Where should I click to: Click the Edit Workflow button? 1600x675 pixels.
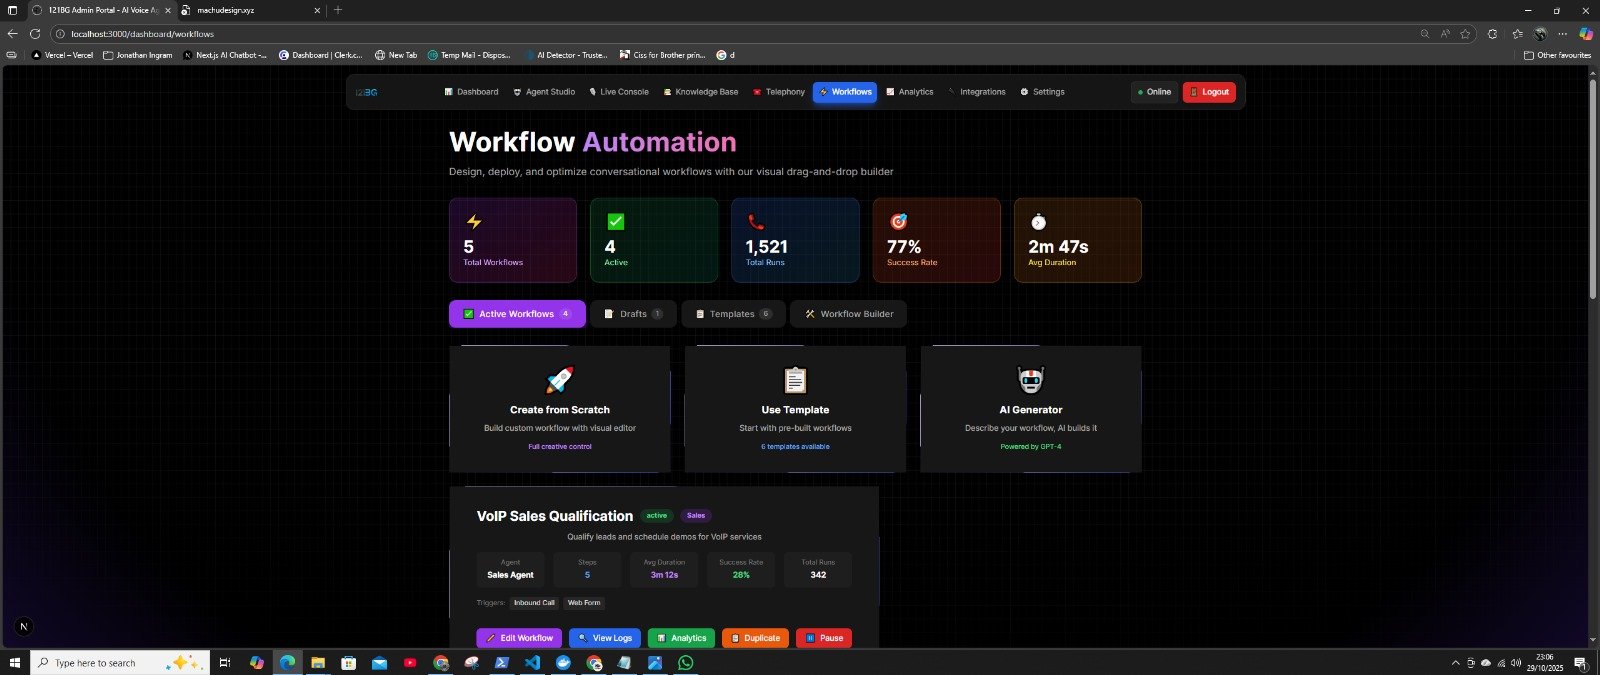tap(519, 638)
